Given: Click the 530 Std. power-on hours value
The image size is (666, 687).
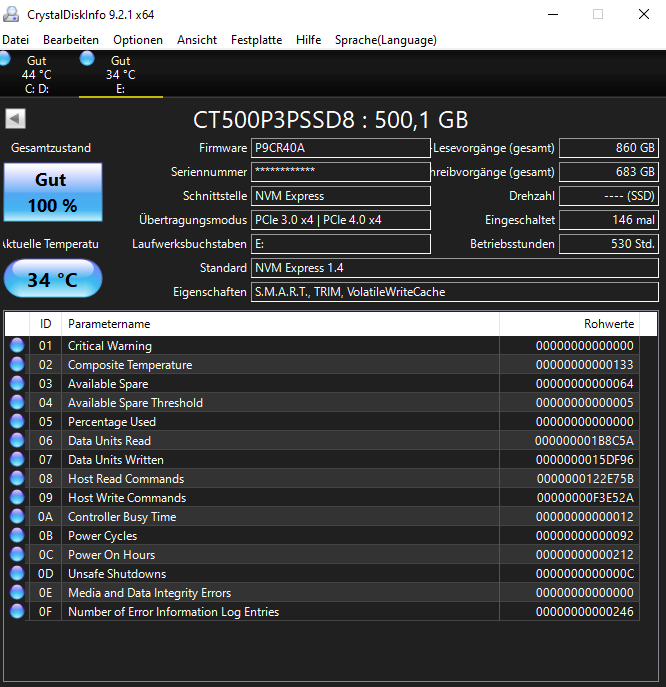Looking at the screenshot, I should pyautogui.click(x=609, y=244).
